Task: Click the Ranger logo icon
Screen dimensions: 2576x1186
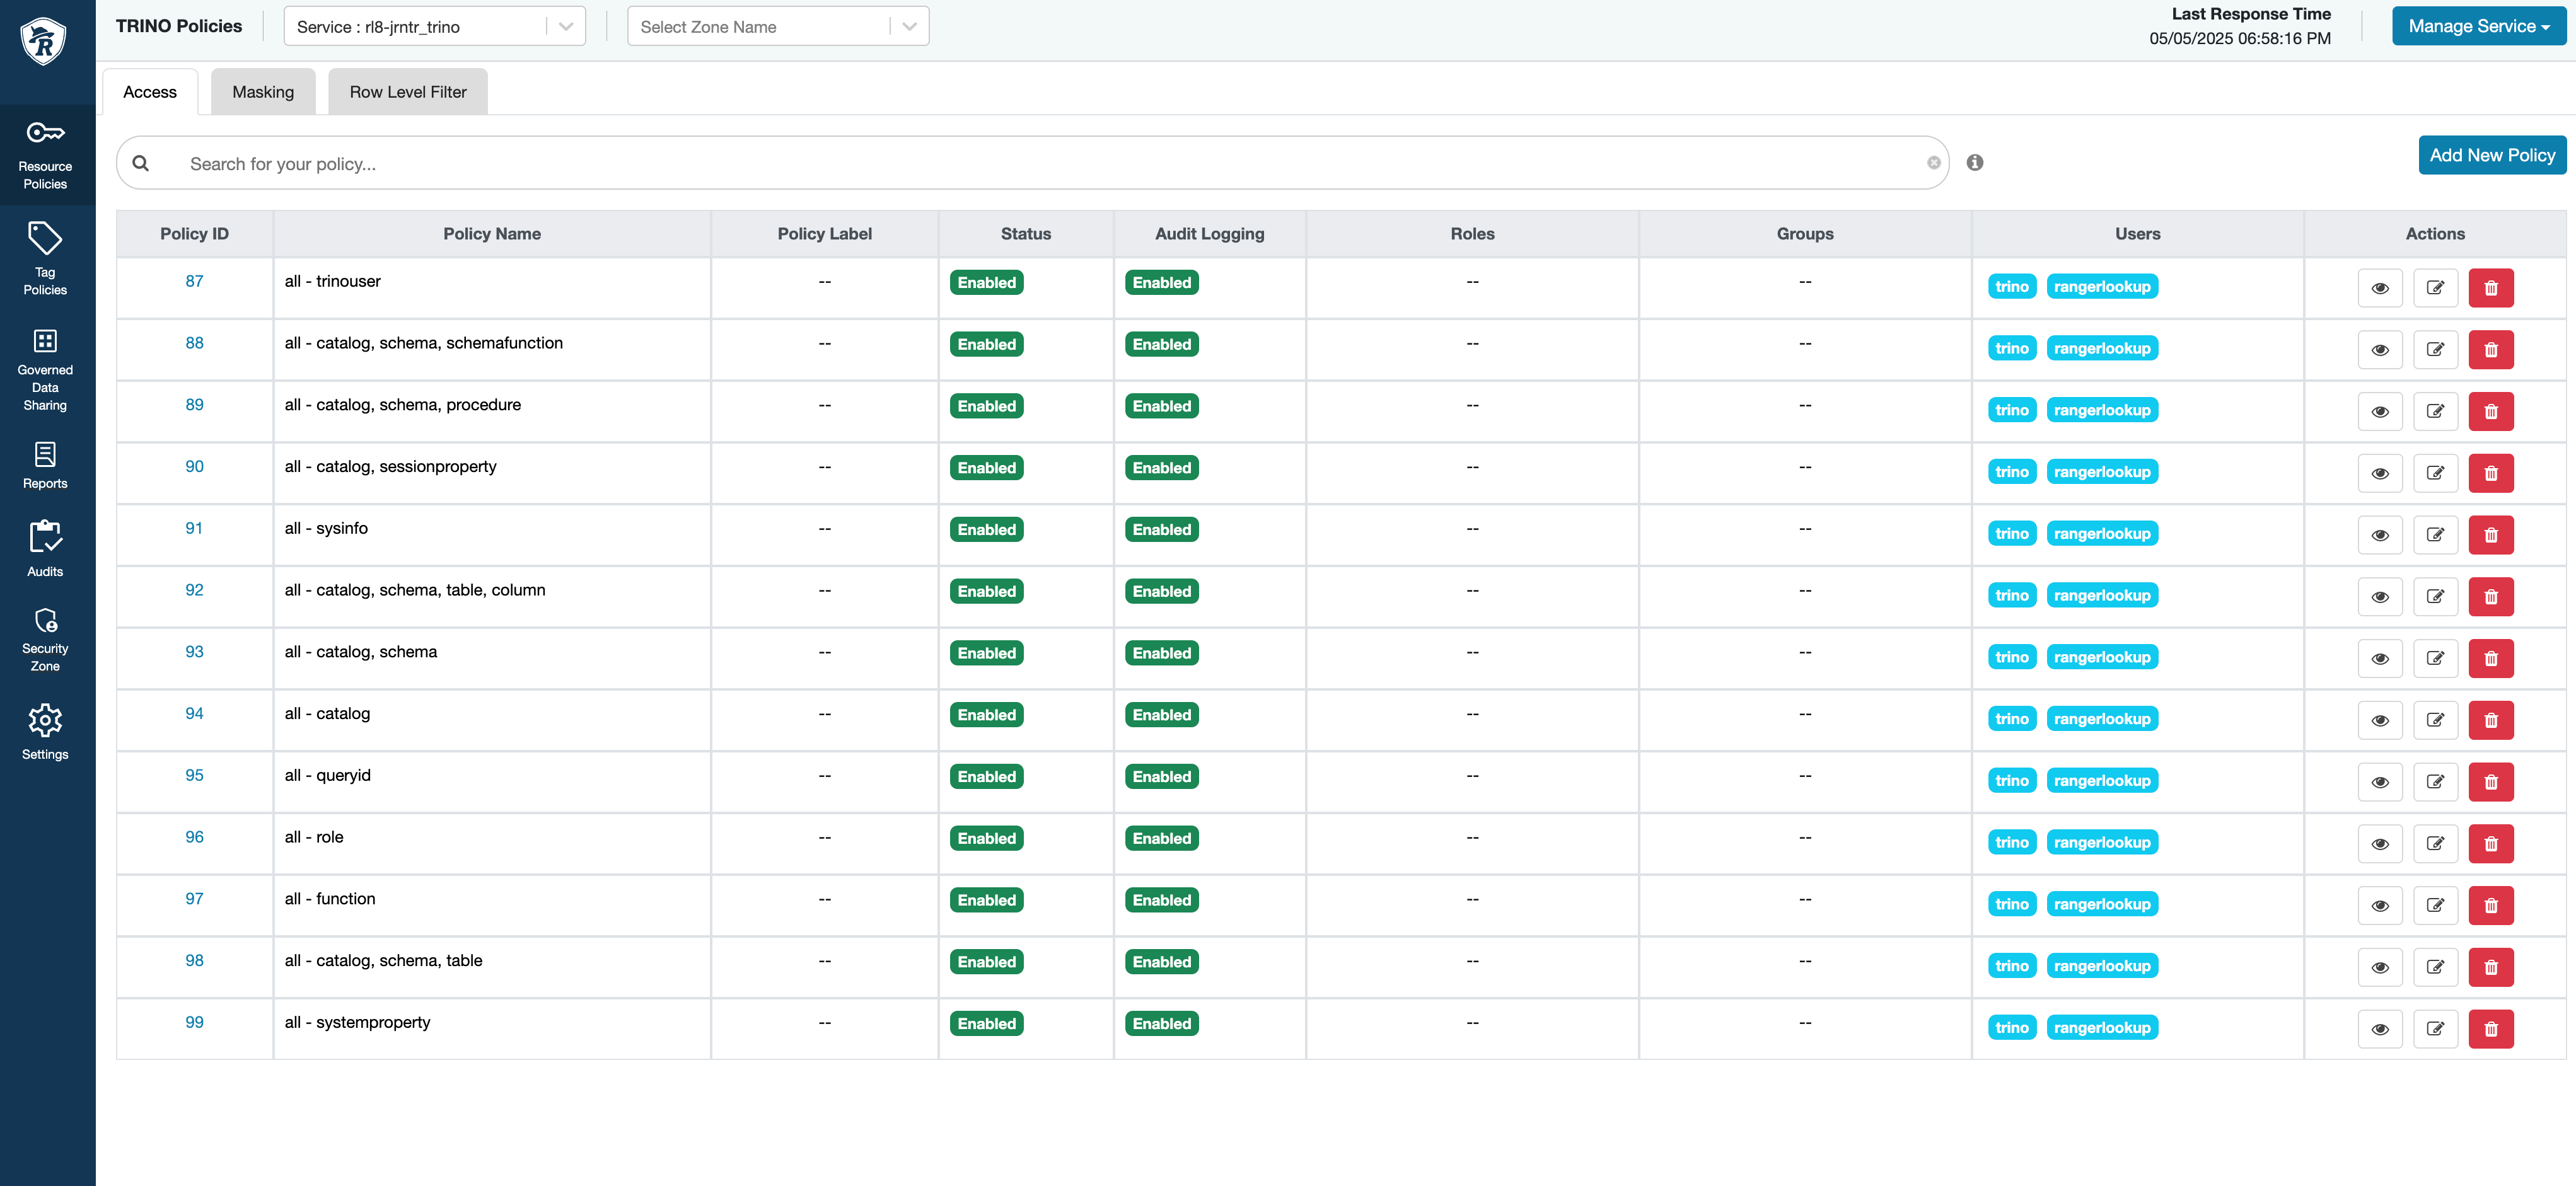Action: point(44,41)
